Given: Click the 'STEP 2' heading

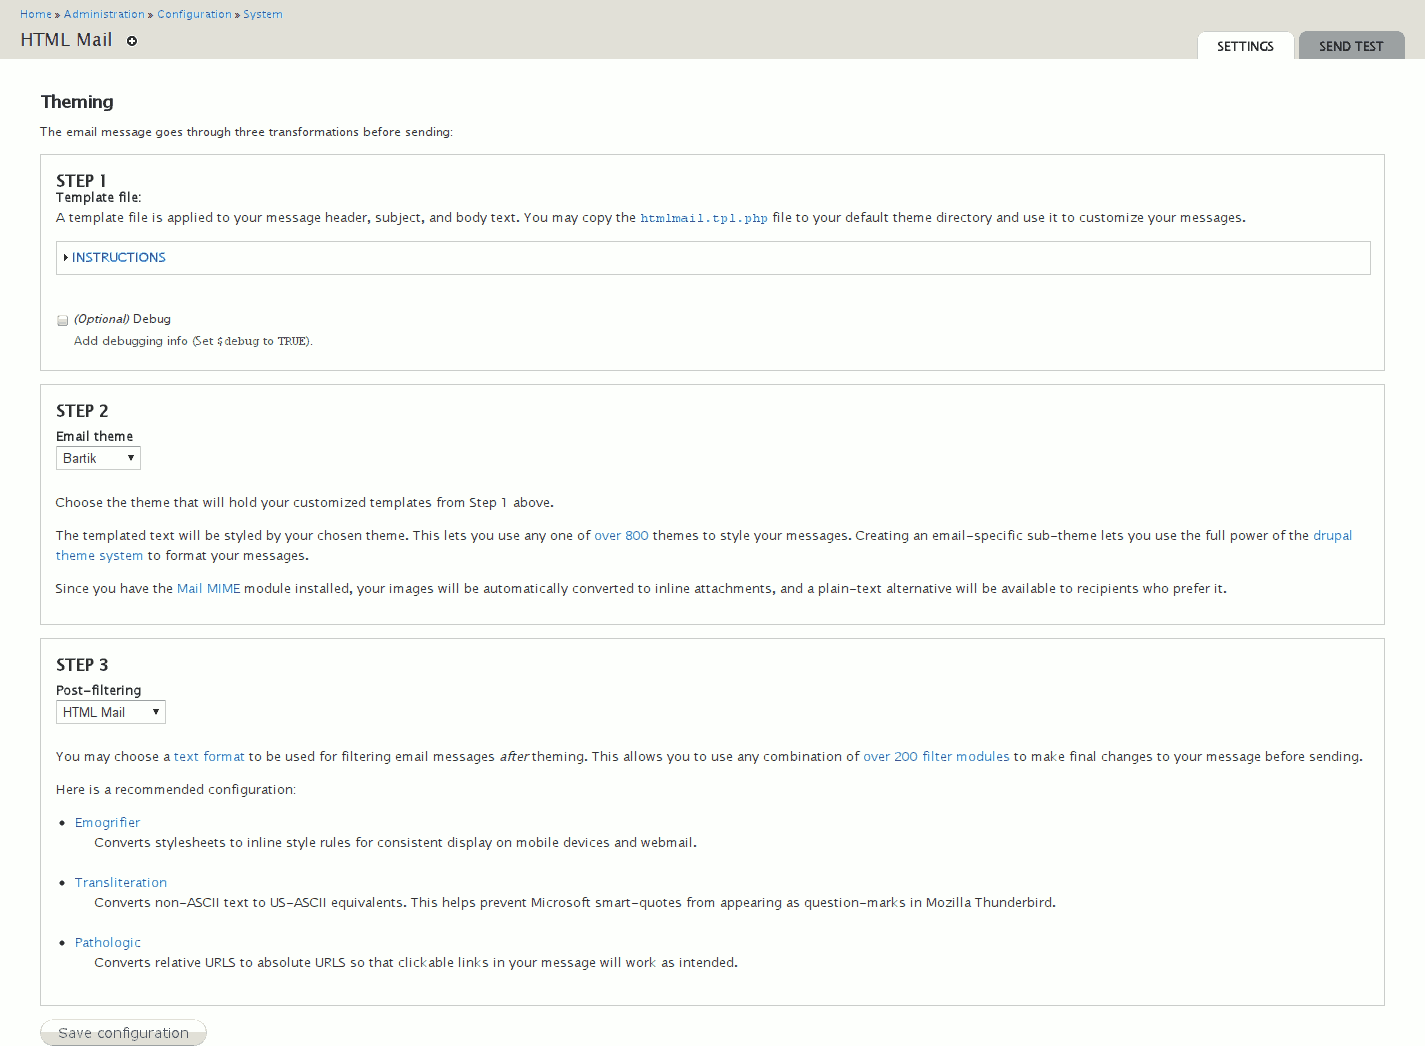Looking at the screenshot, I should [82, 411].
